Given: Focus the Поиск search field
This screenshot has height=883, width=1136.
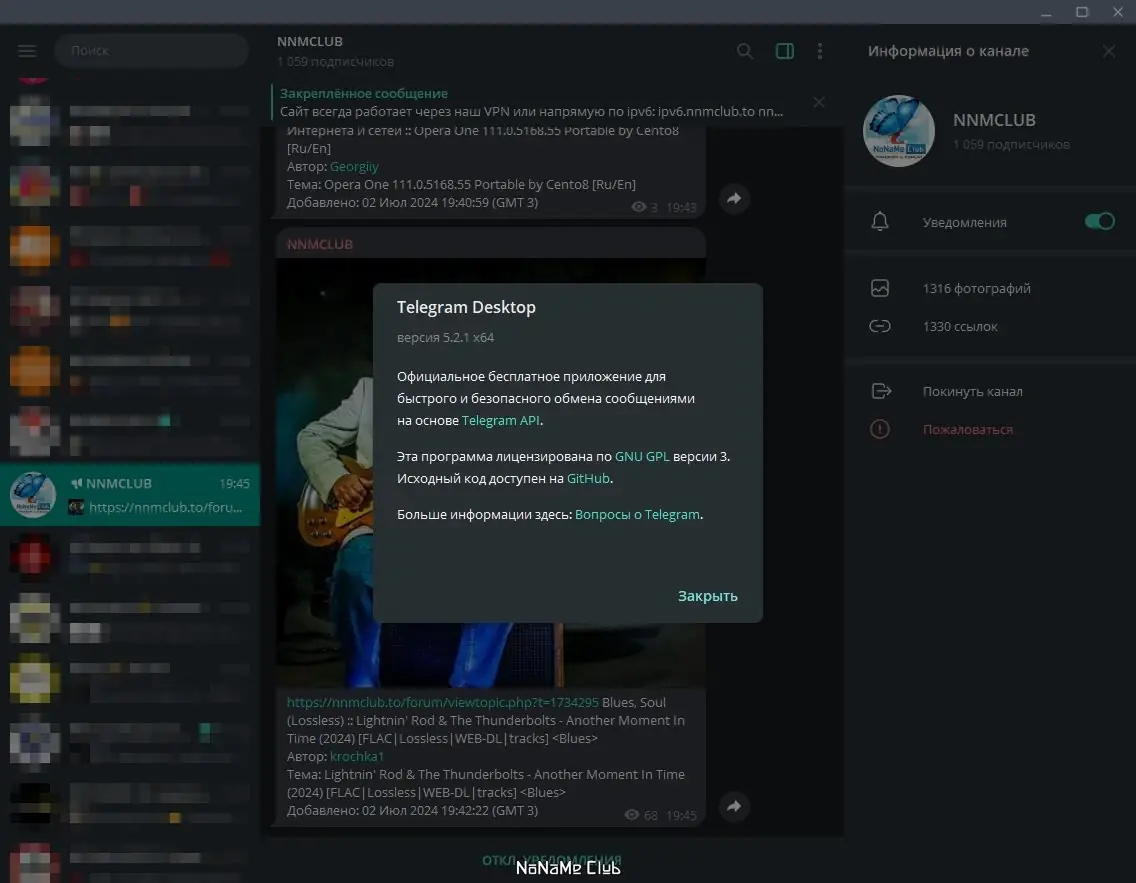Looking at the screenshot, I should [x=151, y=51].
